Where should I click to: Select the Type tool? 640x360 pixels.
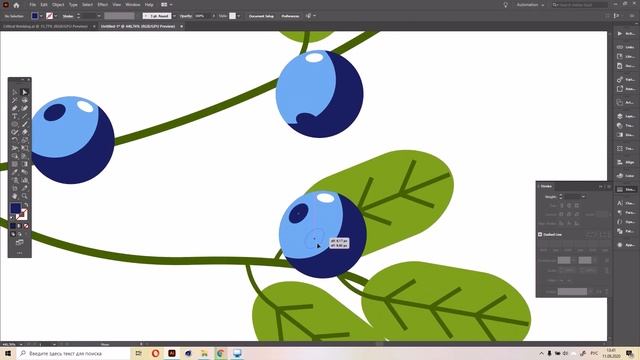pos(14,116)
